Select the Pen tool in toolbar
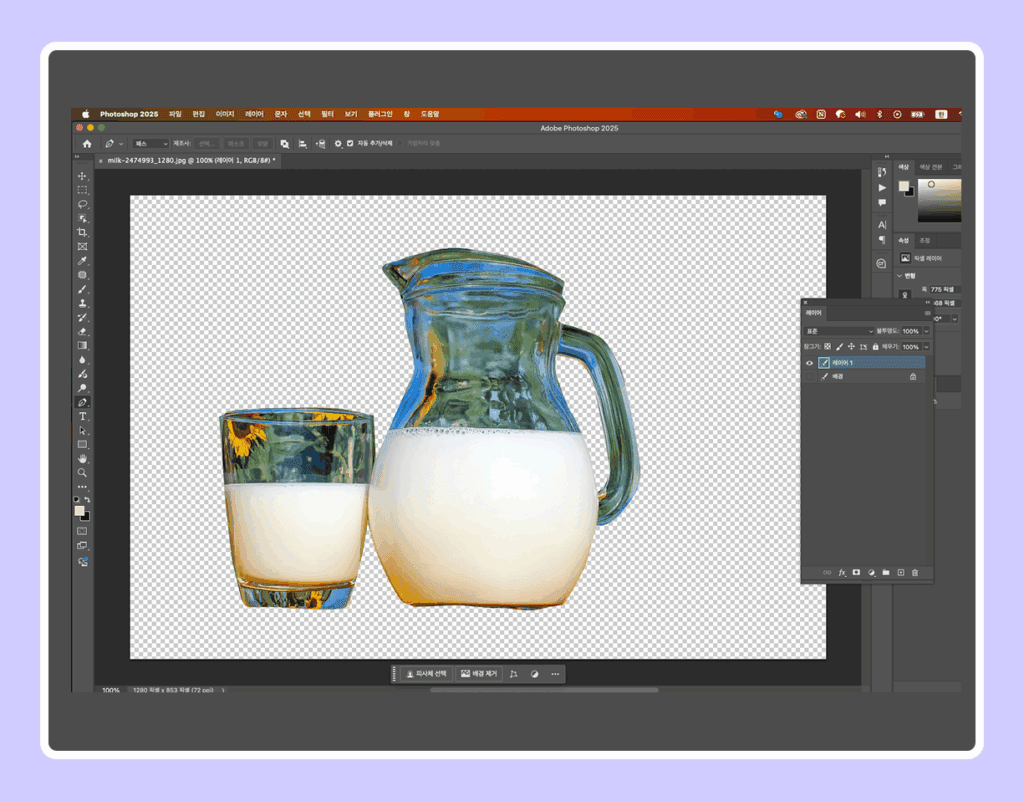Viewport: 1024px width, 801px height. tap(82, 402)
